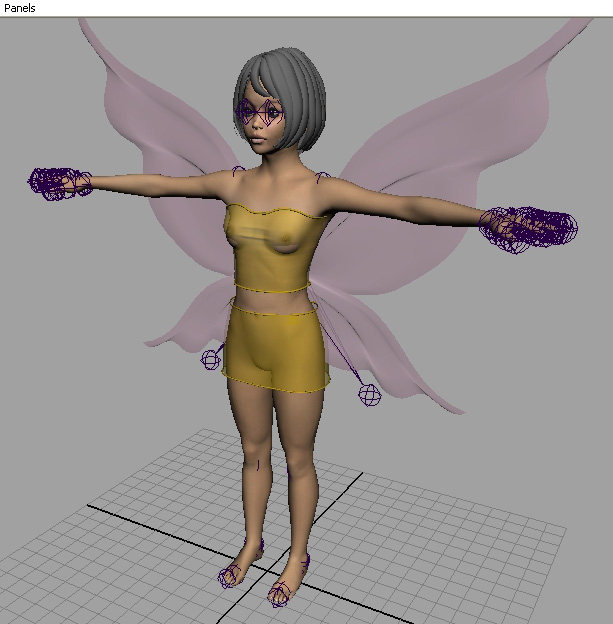Select the sphere control beside the shorts' left edge
The width and height of the screenshot is (613, 624).
coord(211,360)
